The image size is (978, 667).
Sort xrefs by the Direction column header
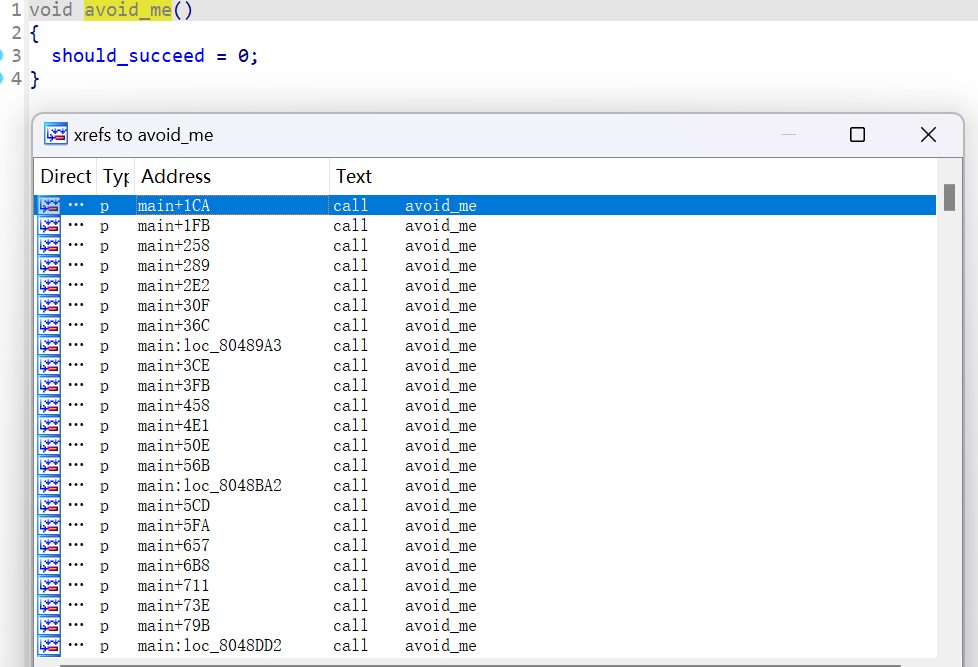(x=65, y=177)
